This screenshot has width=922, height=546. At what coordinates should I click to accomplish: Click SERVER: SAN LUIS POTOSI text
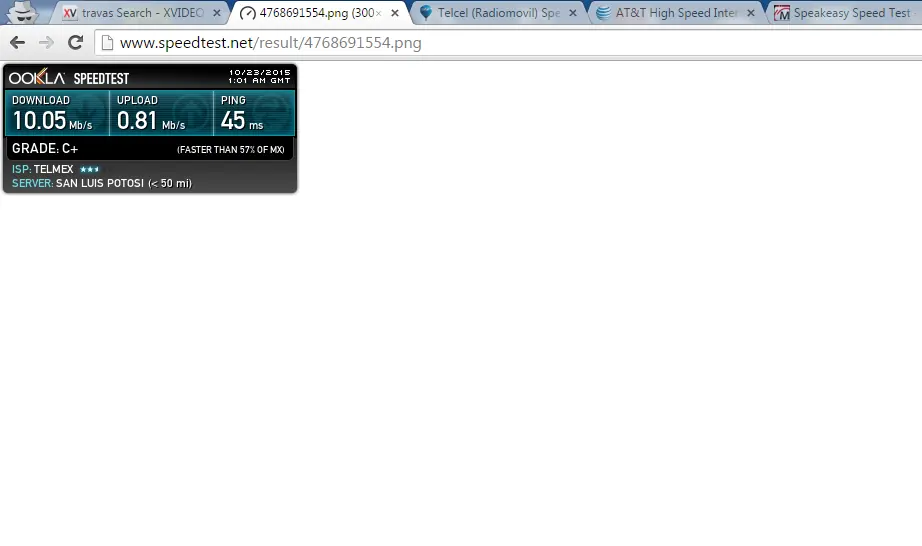click(x=102, y=183)
